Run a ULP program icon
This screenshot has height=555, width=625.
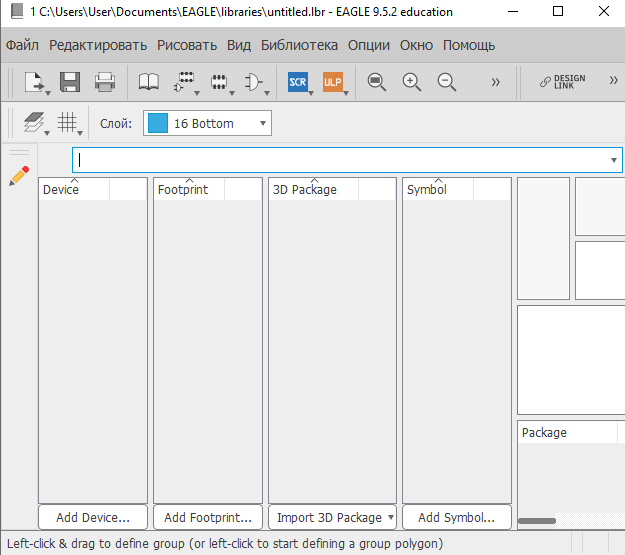click(332, 82)
